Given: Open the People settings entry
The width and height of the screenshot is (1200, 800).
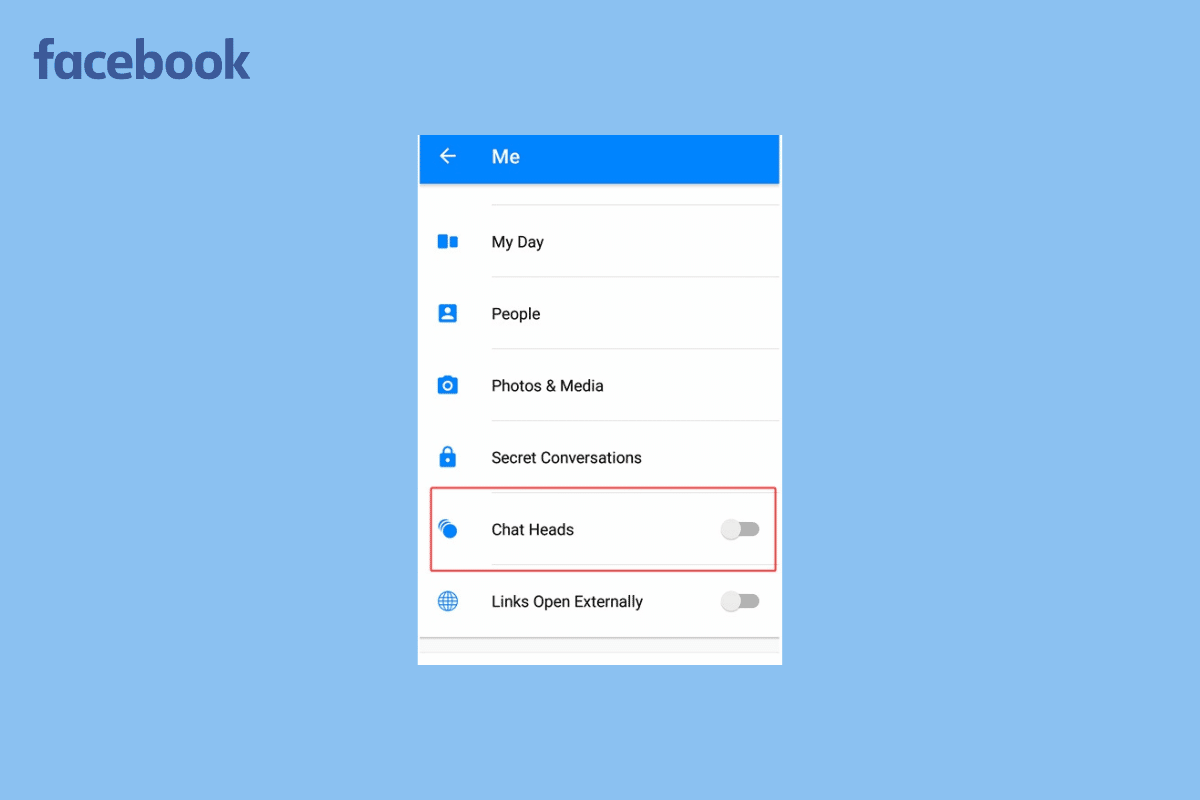Looking at the screenshot, I should click(x=599, y=313).
